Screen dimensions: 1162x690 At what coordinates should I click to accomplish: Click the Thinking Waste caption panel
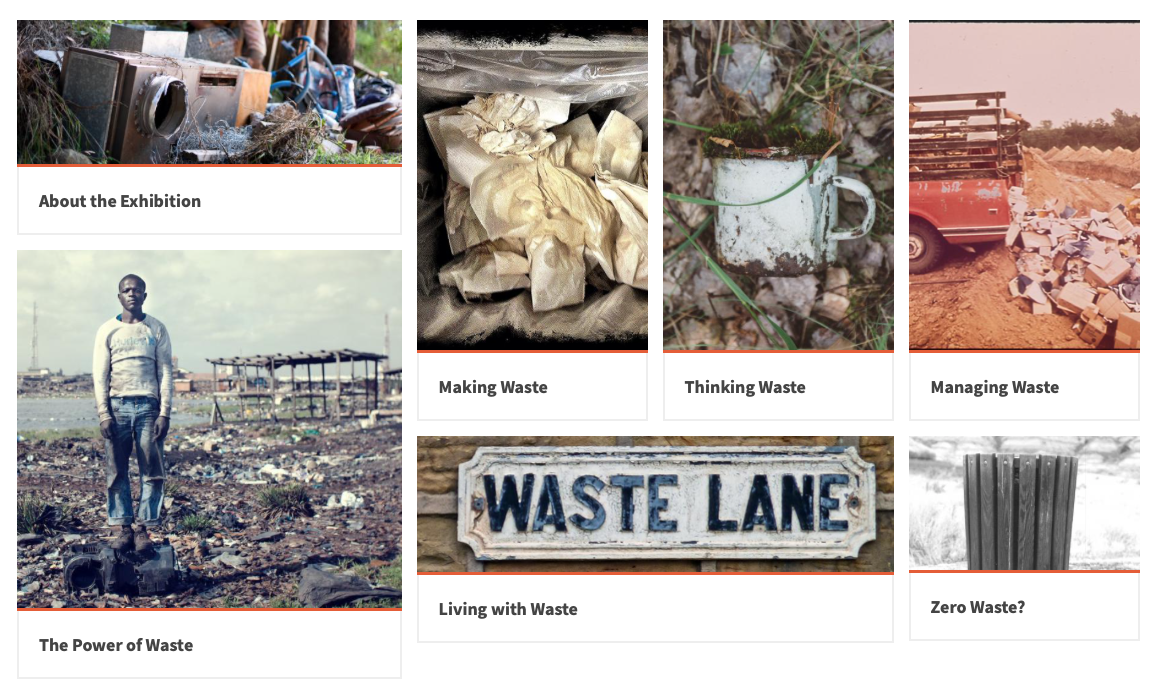click(778, 386)
